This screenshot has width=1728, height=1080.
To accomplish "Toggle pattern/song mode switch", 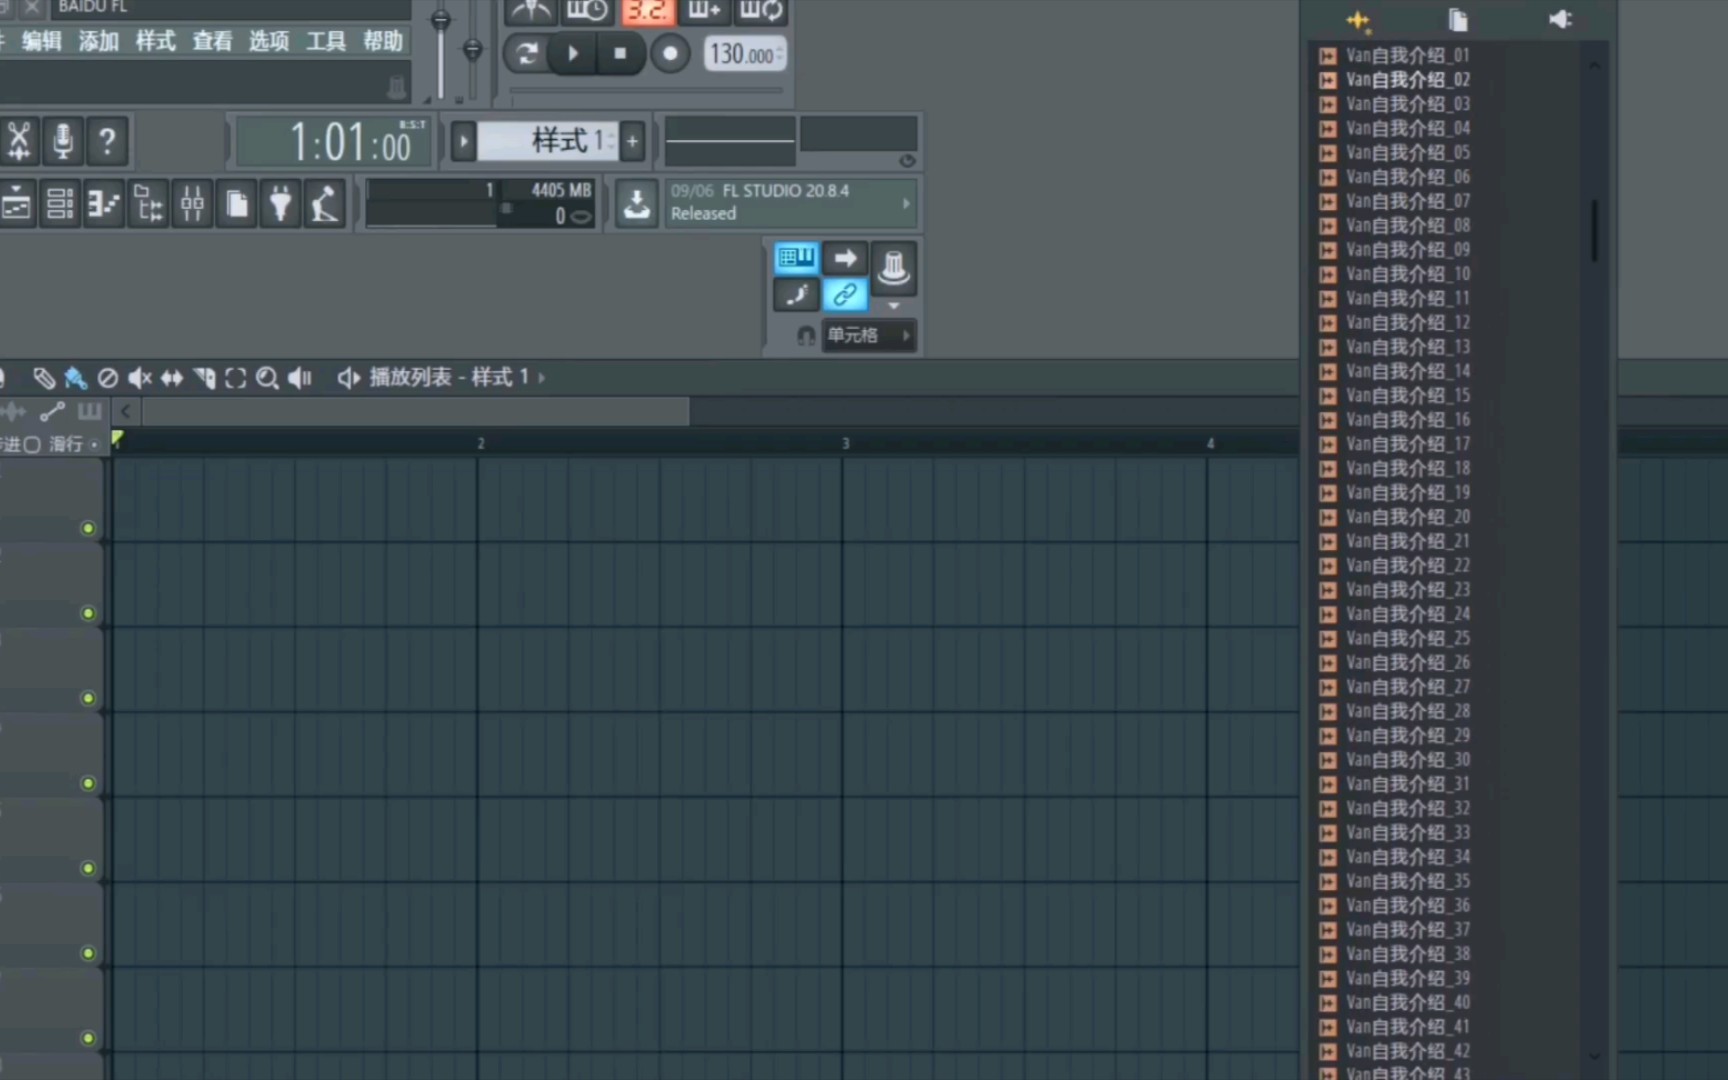I will 526,53.
